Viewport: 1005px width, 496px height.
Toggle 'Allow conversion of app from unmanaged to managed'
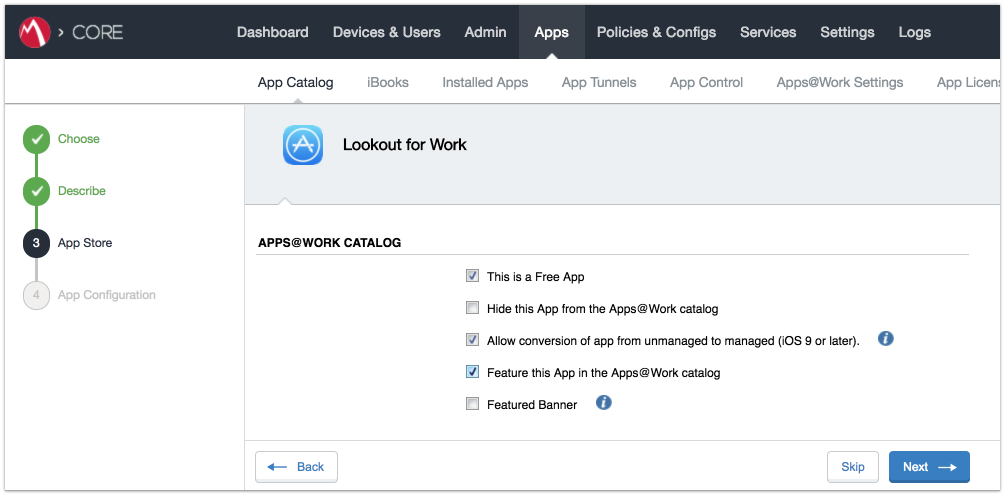(472, 340)
